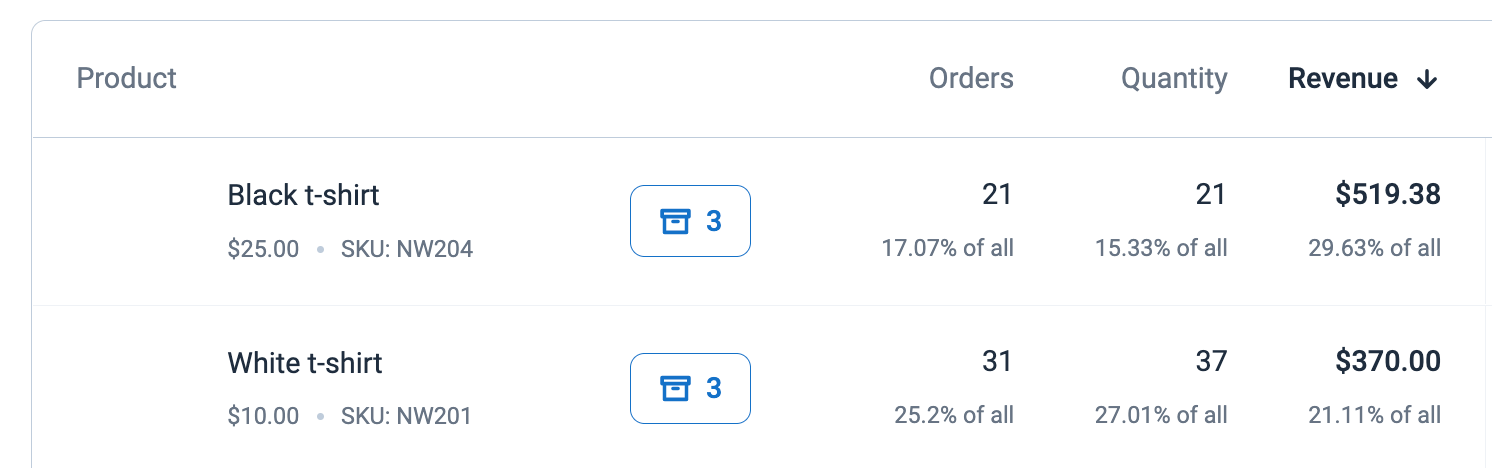
Task: Click the 15.33% of all quantity figure
Action: point(1161,248)
